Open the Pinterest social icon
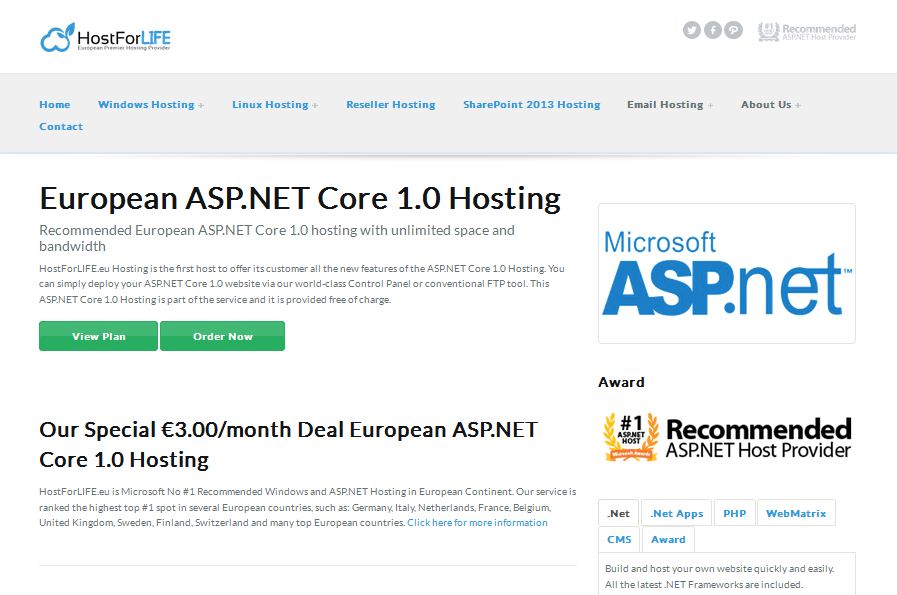 tap(733, 30)
